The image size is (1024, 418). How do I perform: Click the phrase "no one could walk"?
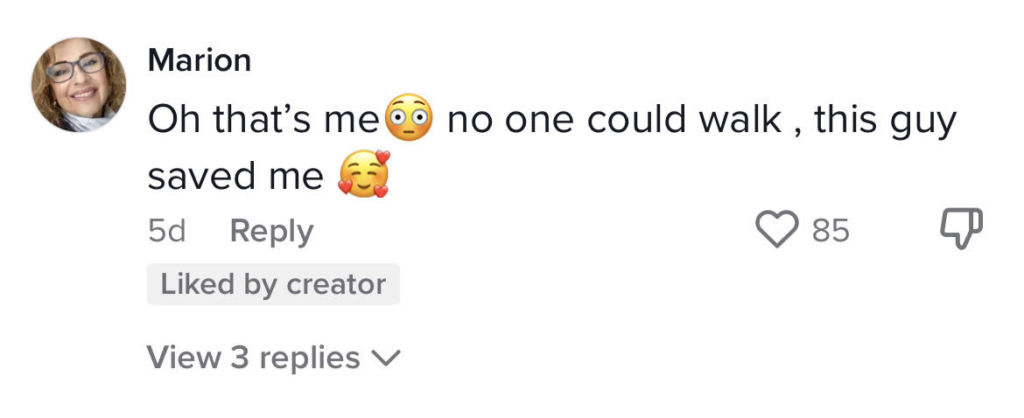pyautogui.click(x=614, y=120)
